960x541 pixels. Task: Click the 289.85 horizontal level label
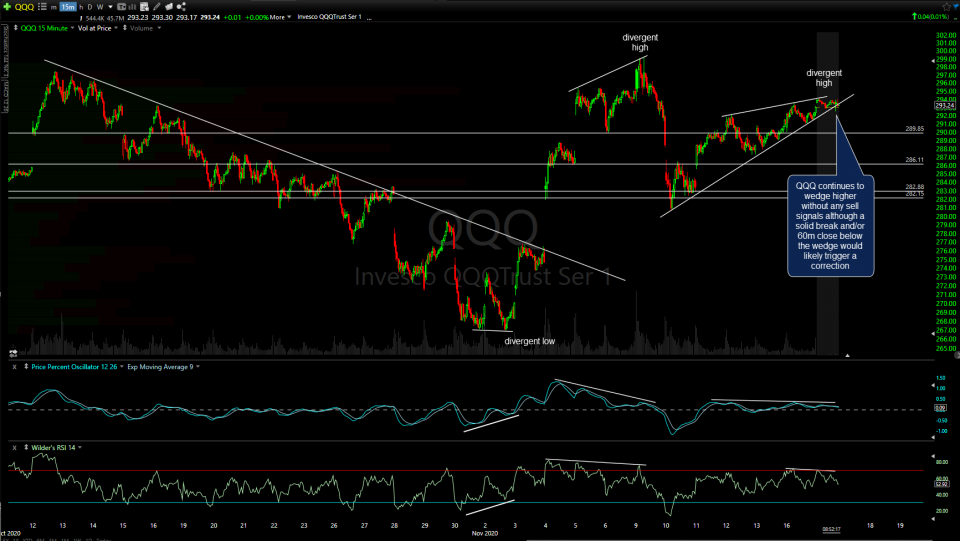(x=914, y=129)
